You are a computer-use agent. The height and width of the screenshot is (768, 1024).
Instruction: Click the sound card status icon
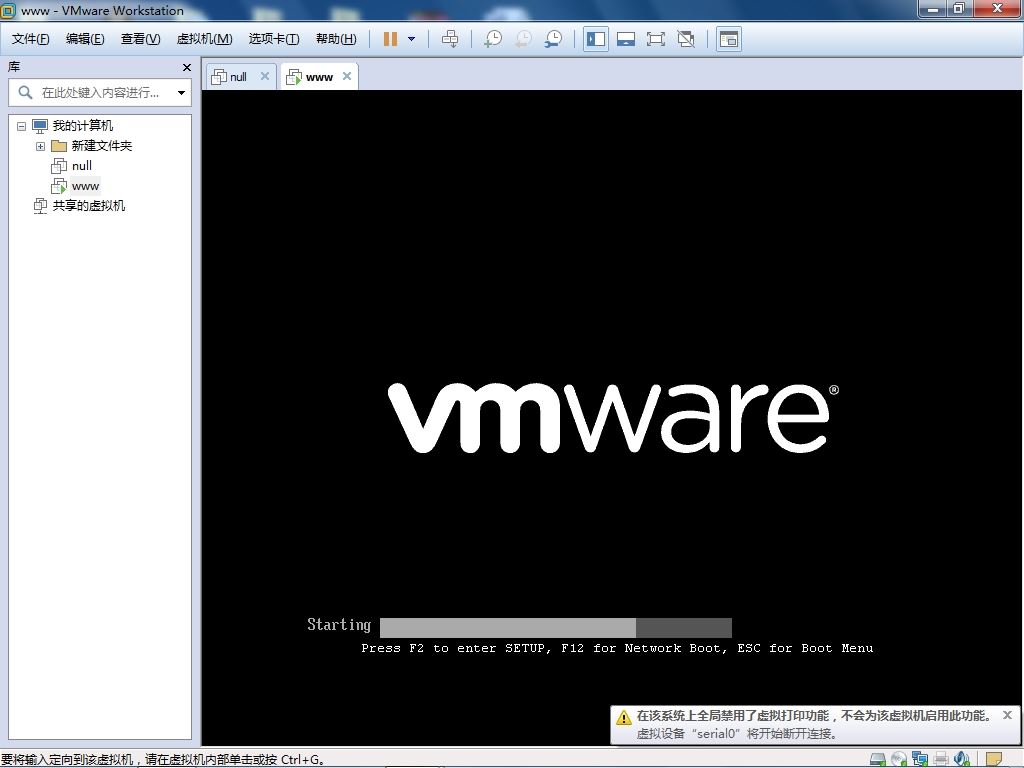(x=961, y=760)
